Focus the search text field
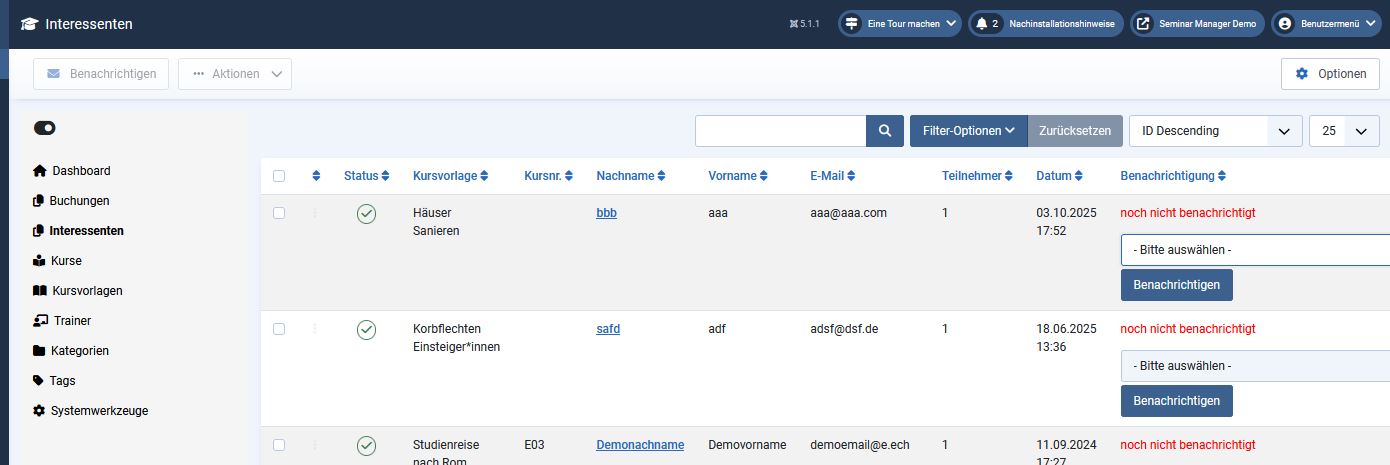This screenshot has height=465, width=1390. pyautogui.click(x=780, y=131)
